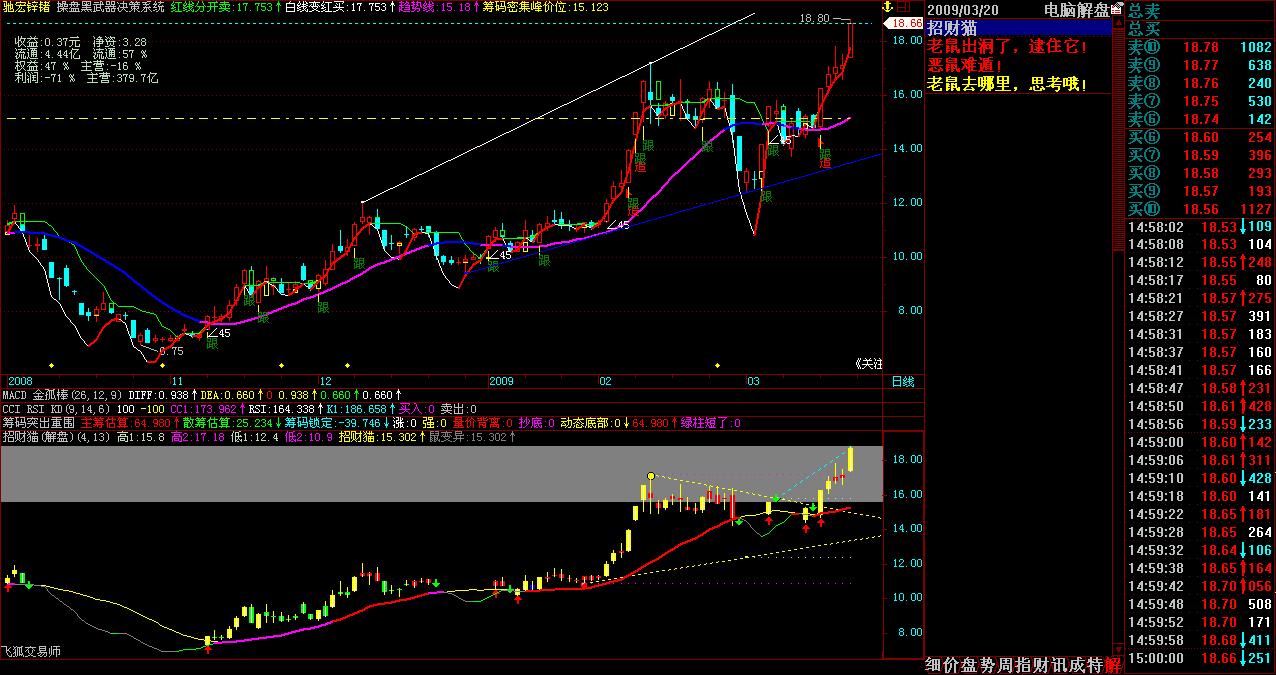The height and width of the screenshot is (675, 1276).
Task: Click sell level 10 price 18.78
Action: [1201, 47]
